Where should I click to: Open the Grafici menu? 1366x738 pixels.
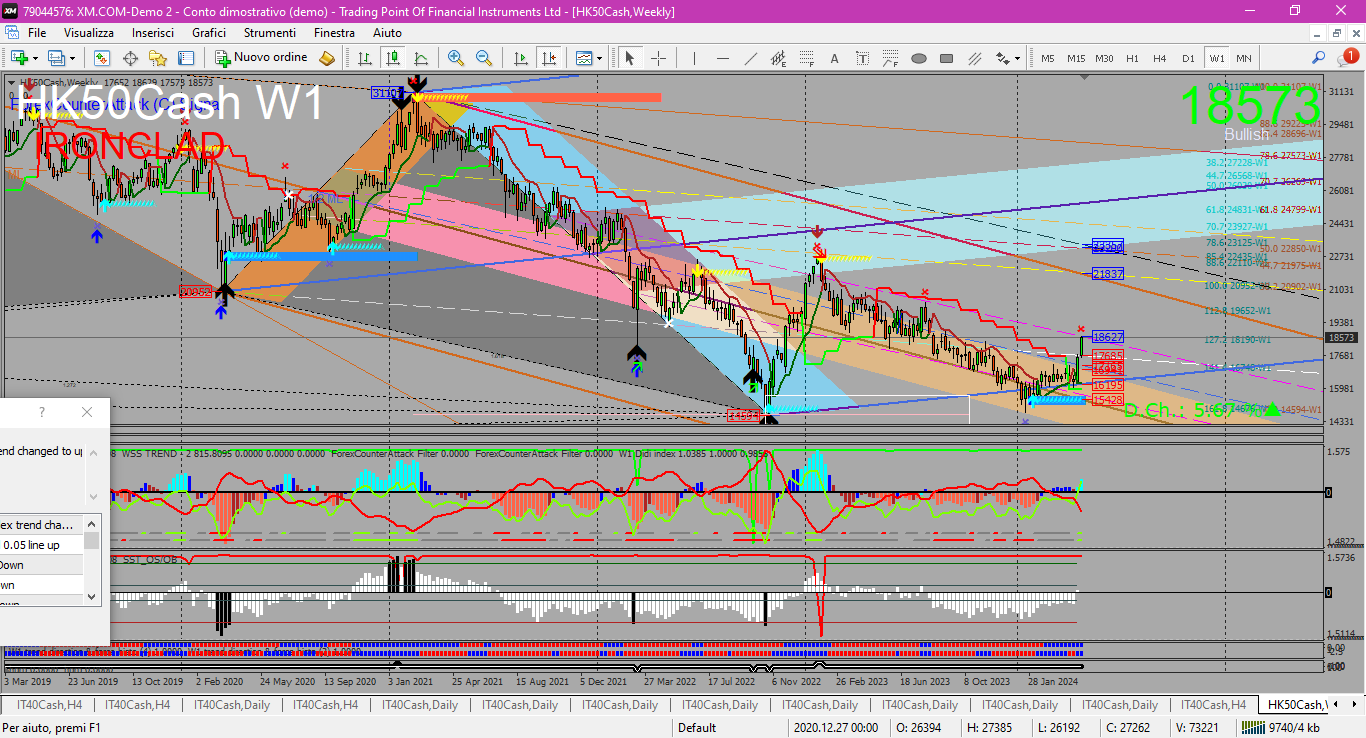209,33
